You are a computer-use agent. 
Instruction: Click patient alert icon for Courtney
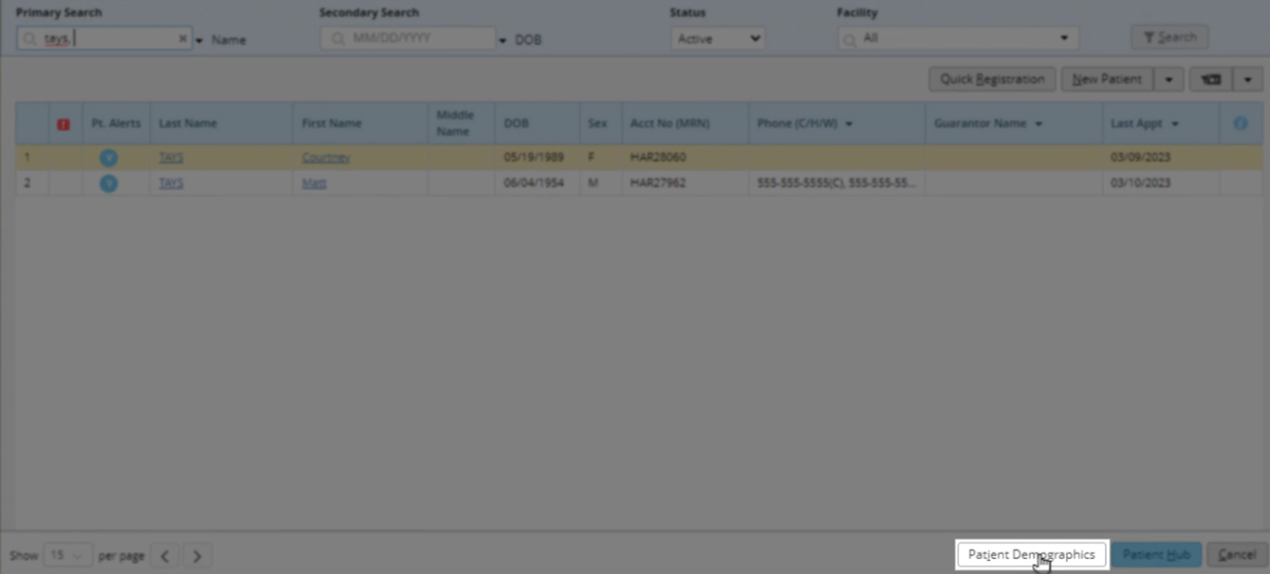click(x=108, y=158)
